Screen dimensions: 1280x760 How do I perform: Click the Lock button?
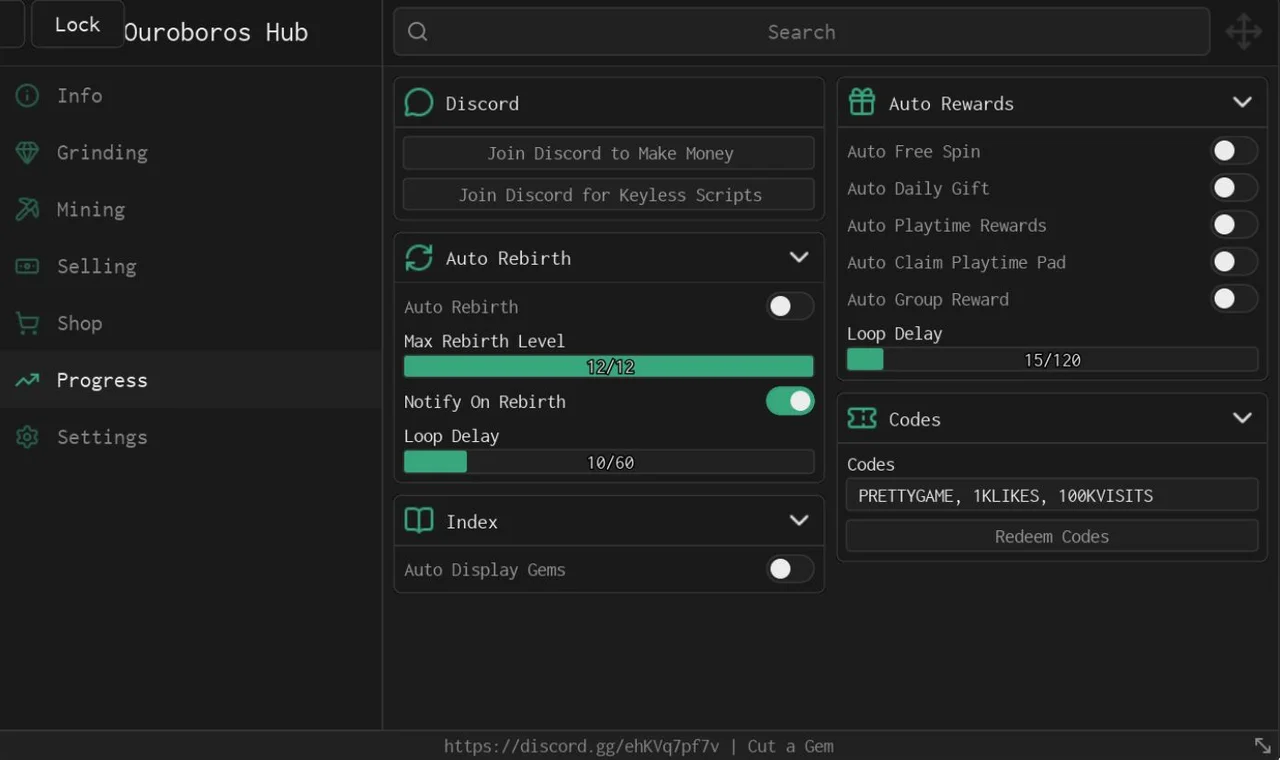tap(78, 25)
